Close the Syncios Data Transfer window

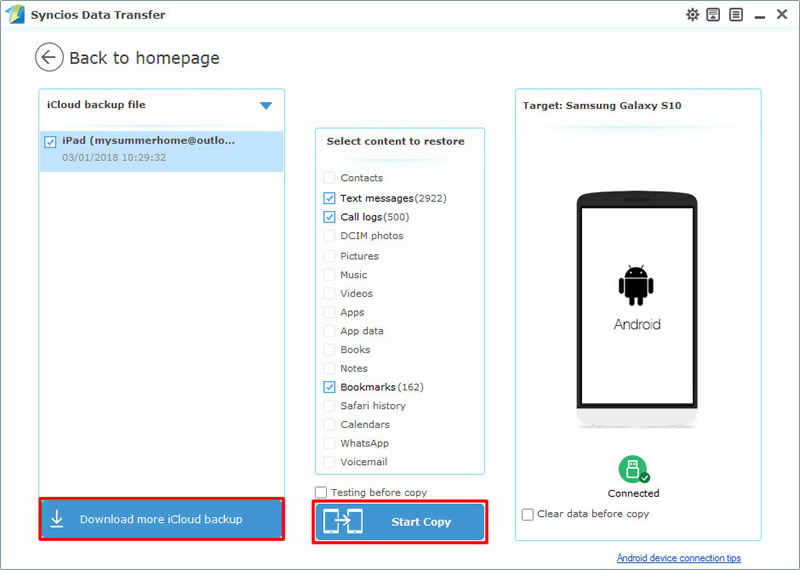point(782,14)
